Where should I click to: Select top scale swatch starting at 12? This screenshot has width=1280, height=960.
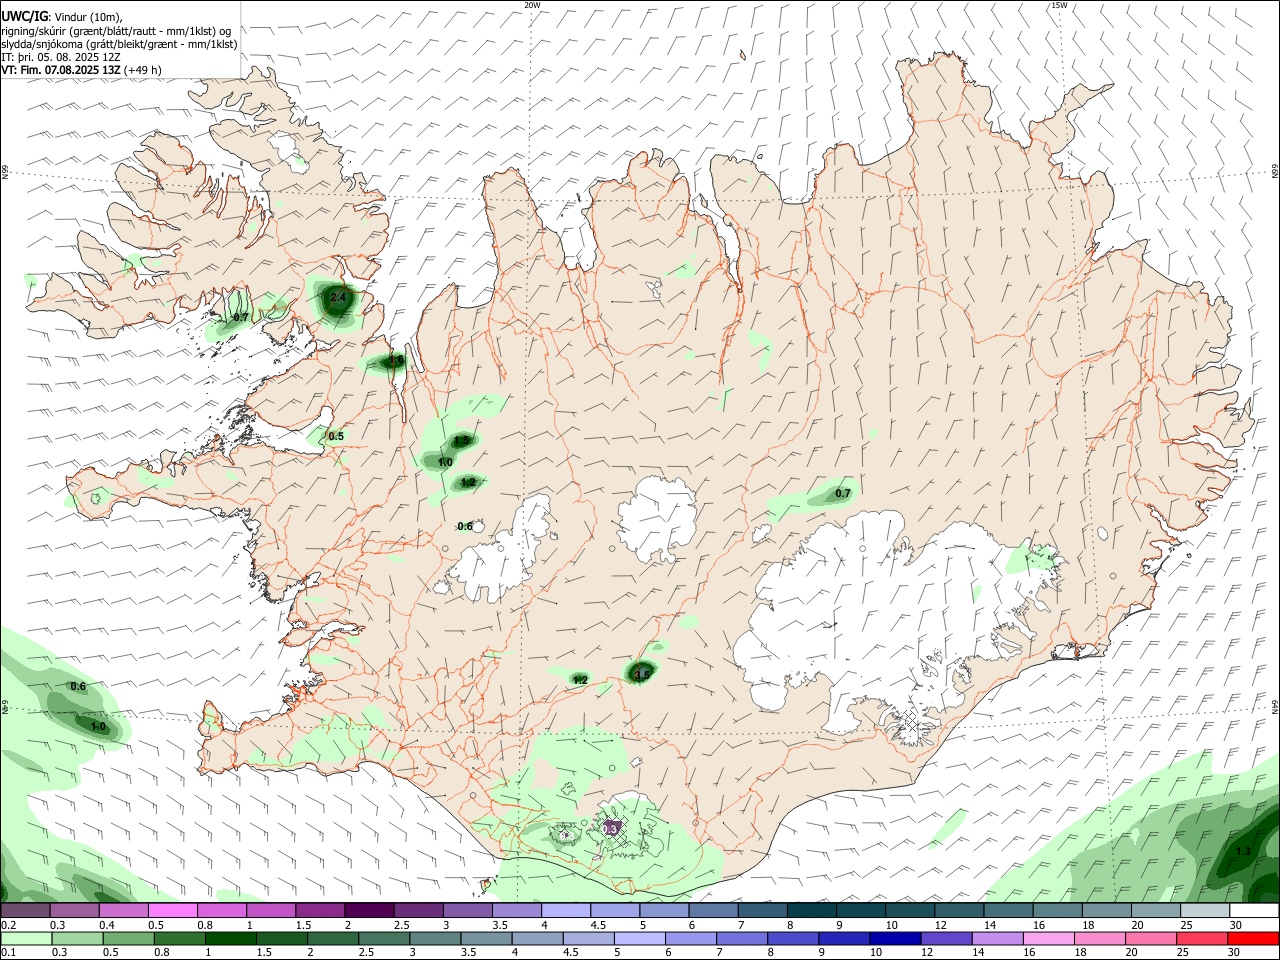[x=960, y=911]
